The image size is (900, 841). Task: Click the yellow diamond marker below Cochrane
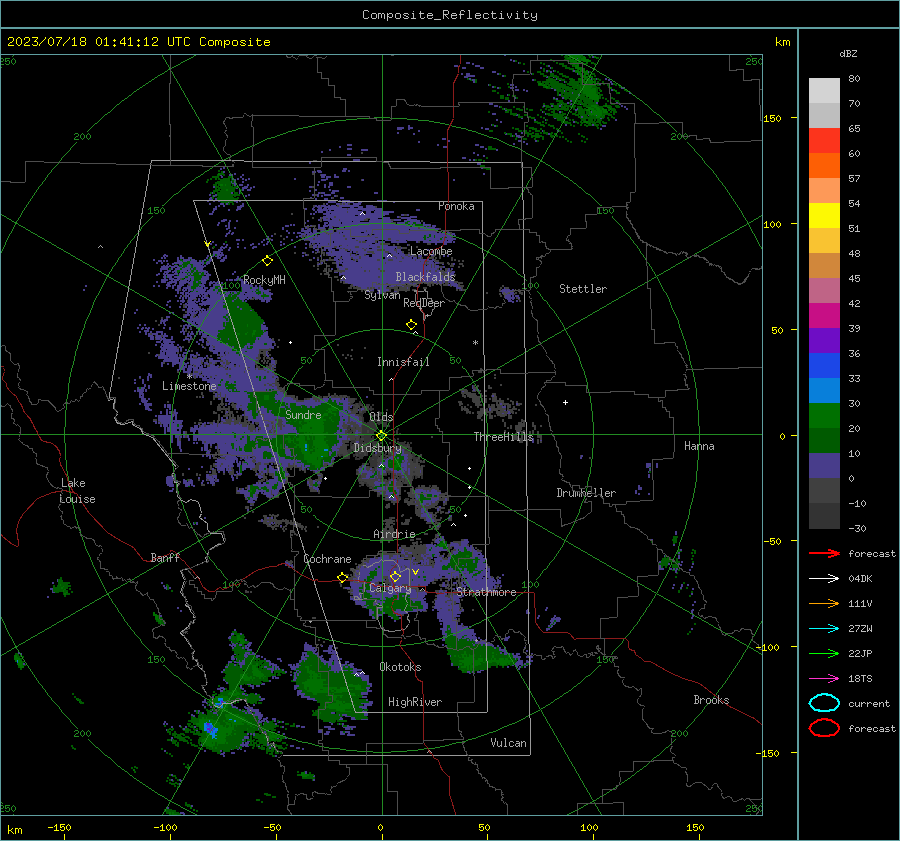[x=343, y=577]
